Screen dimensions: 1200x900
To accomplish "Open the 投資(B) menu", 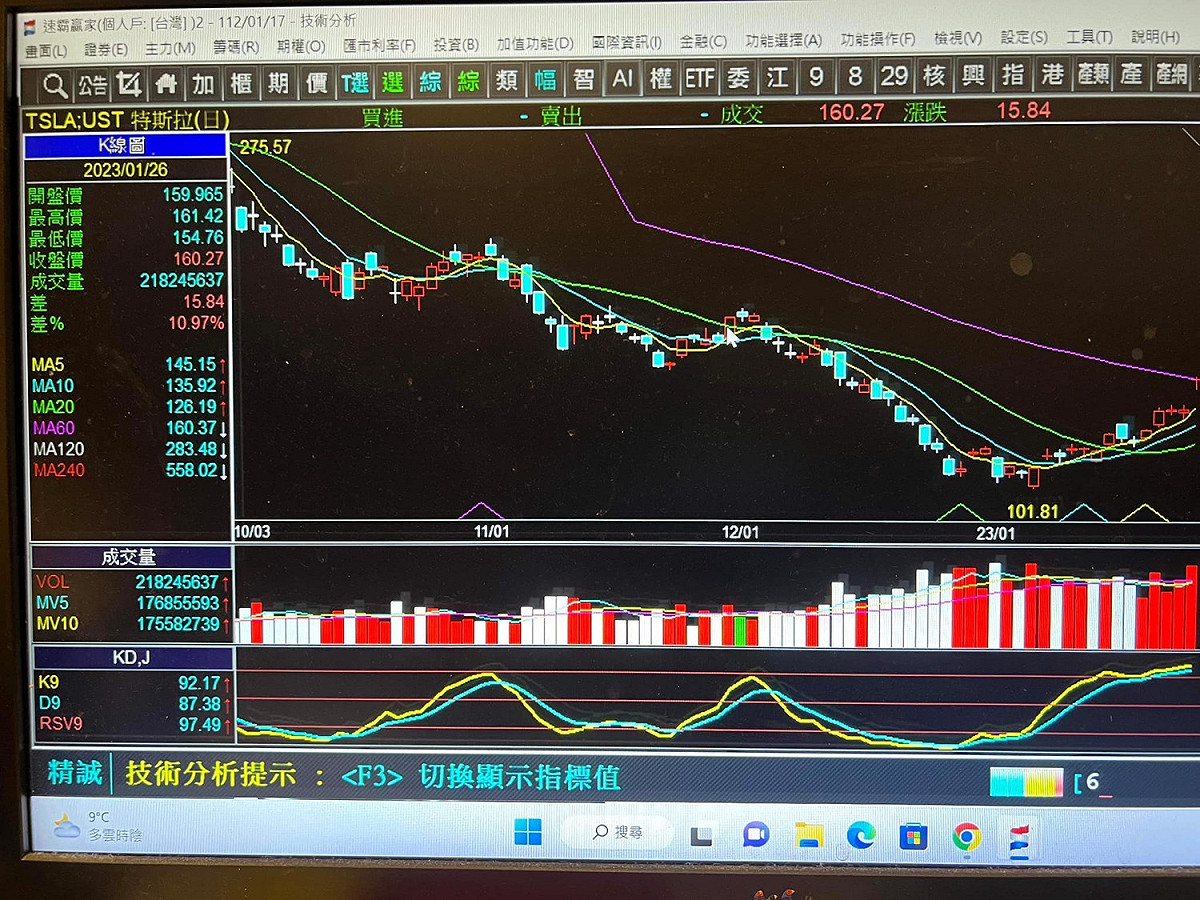I will click(456, 44).
